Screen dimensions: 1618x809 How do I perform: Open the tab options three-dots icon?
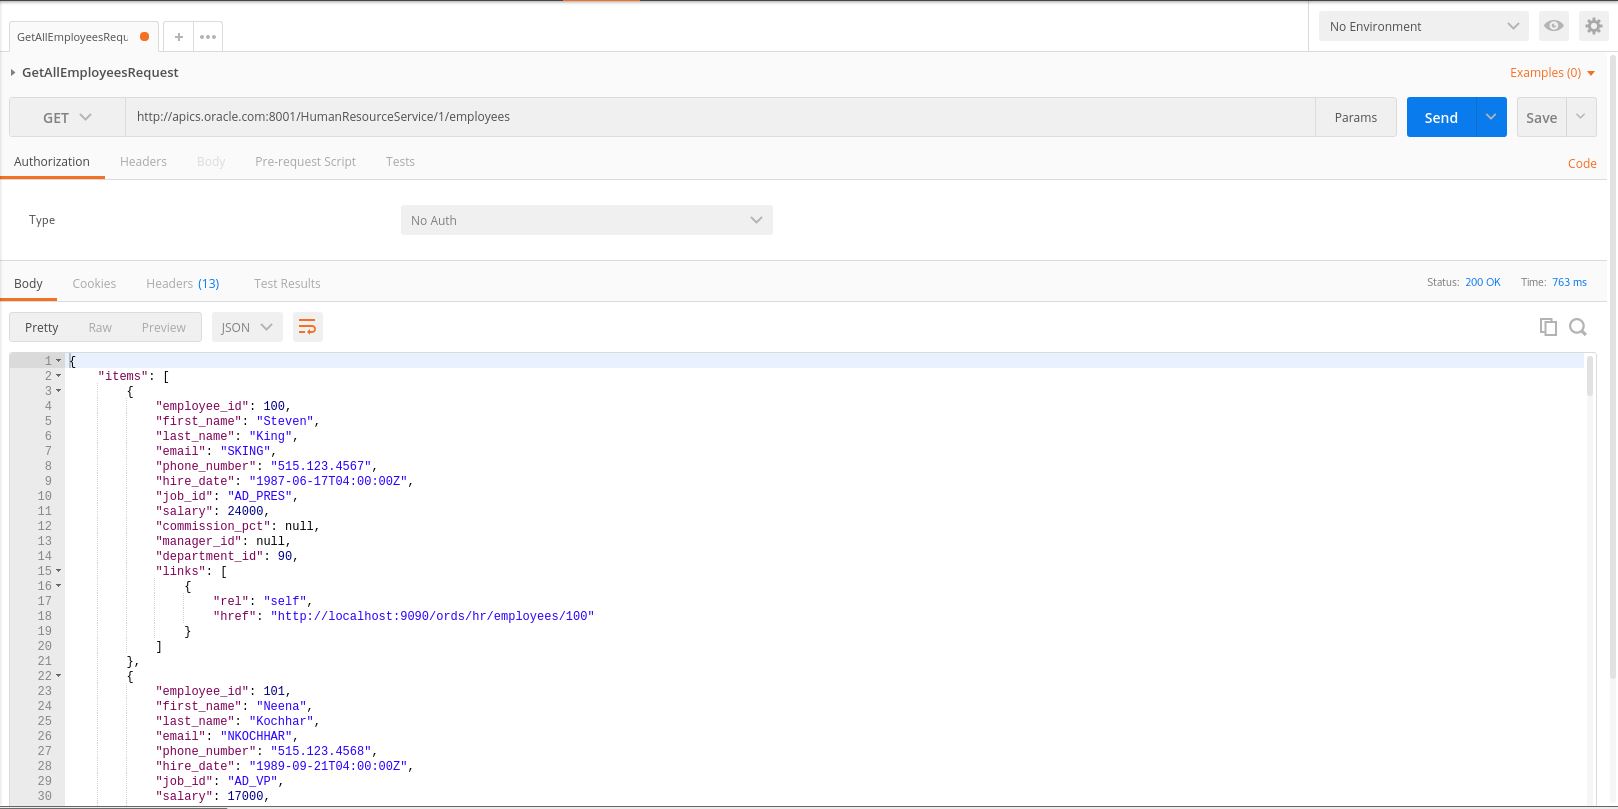pos(208,37)
